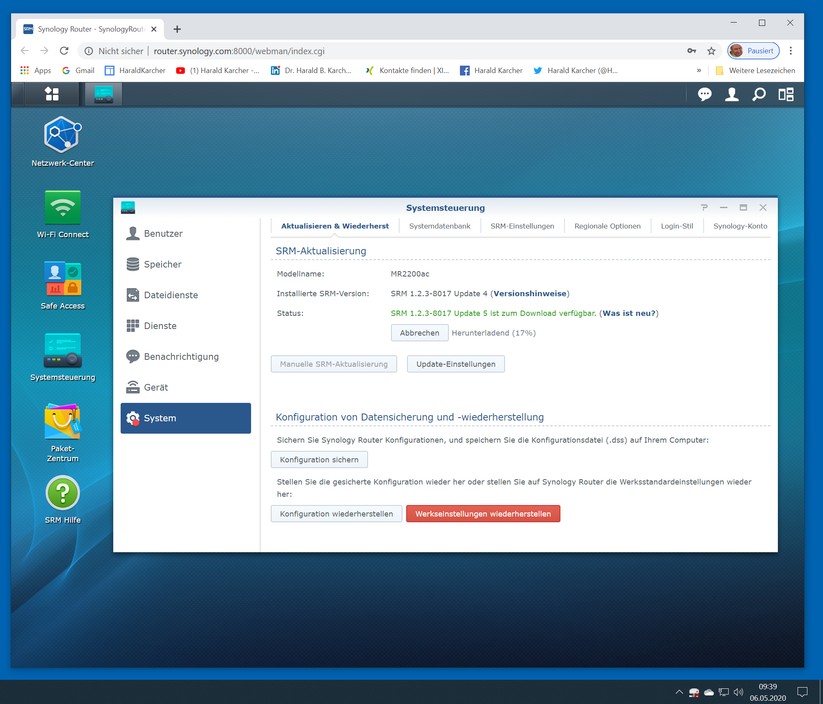Open the SRM Hilfe icon
Screen dimensions: 823x704
pos(62,493)
